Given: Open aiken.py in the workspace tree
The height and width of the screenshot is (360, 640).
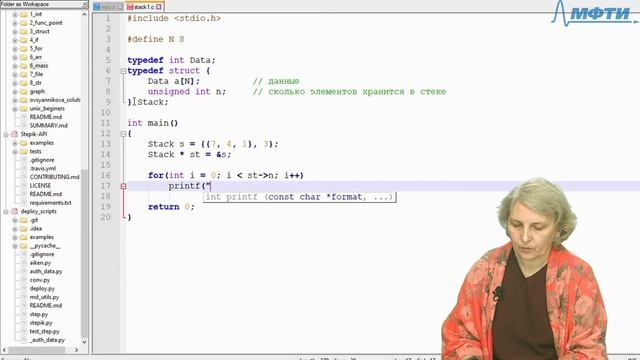Looking at the screenshot, I should point(40,263).
